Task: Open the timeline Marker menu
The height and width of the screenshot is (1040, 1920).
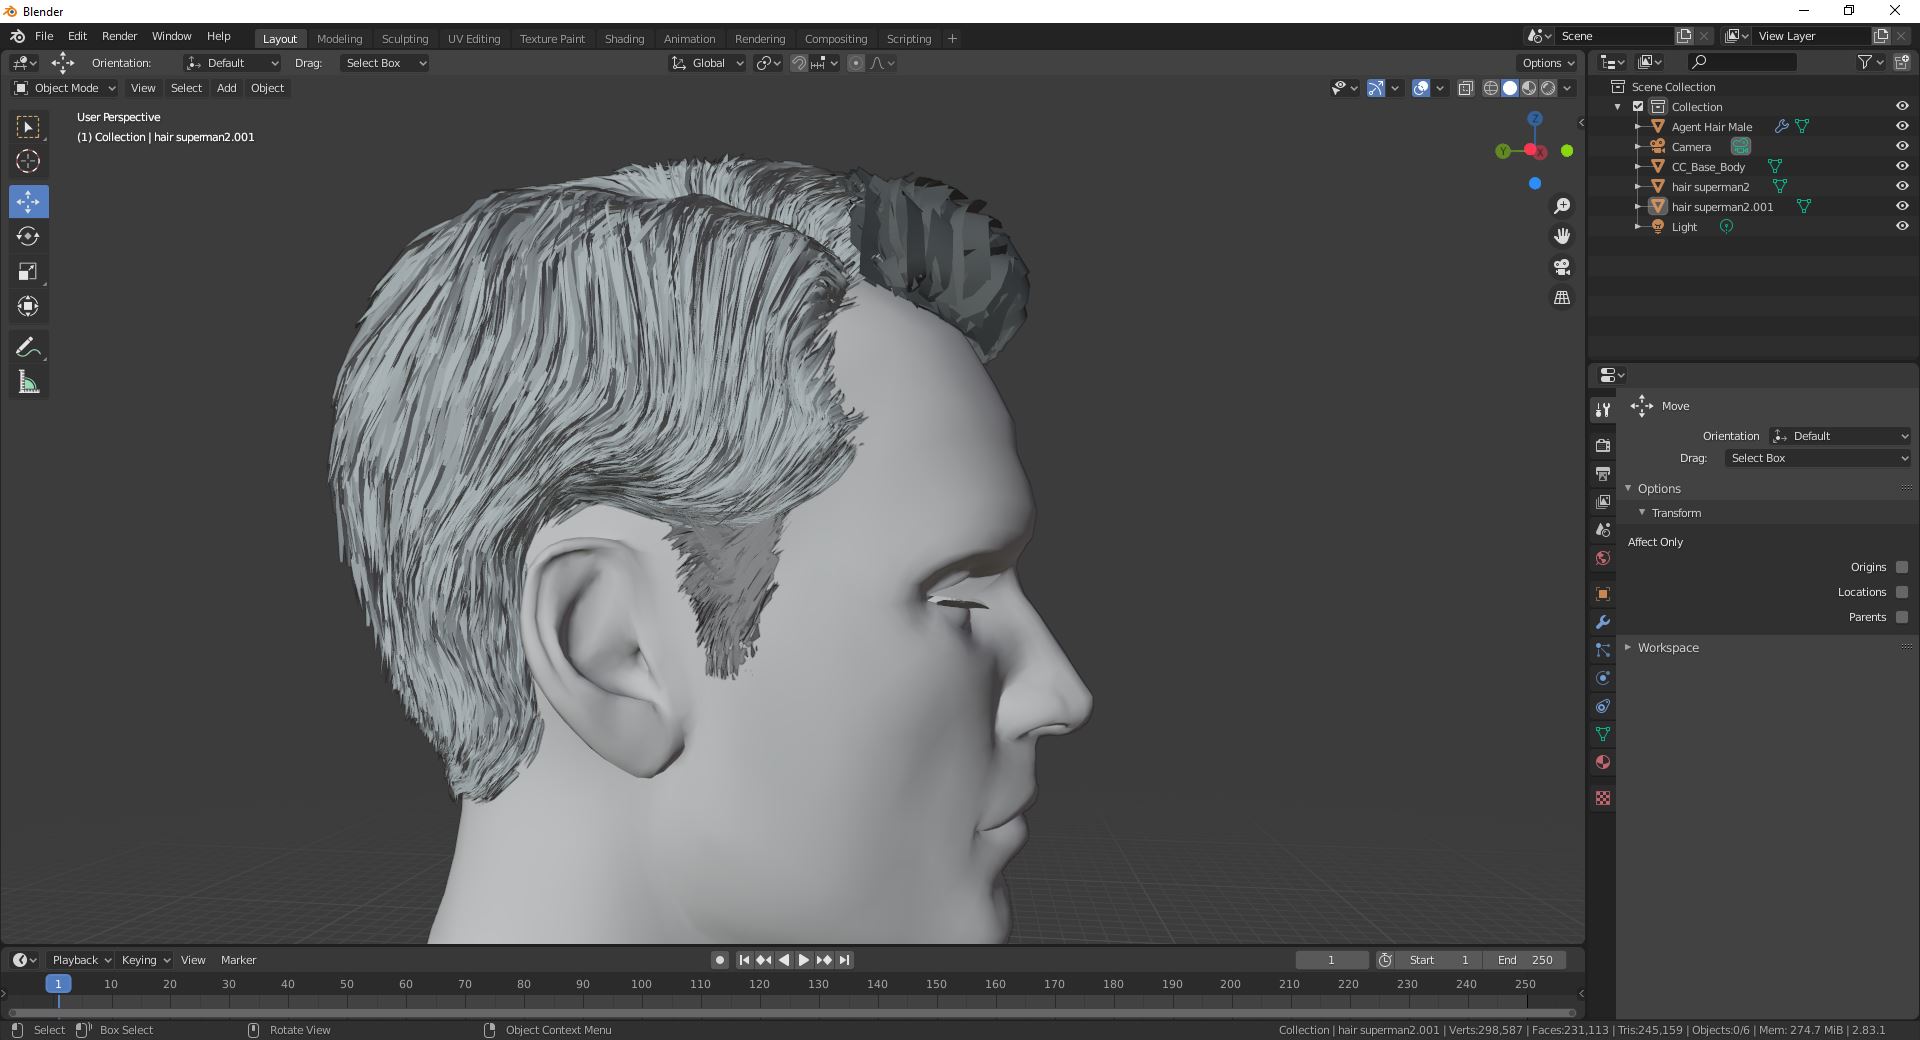Action: click(238, 960)
